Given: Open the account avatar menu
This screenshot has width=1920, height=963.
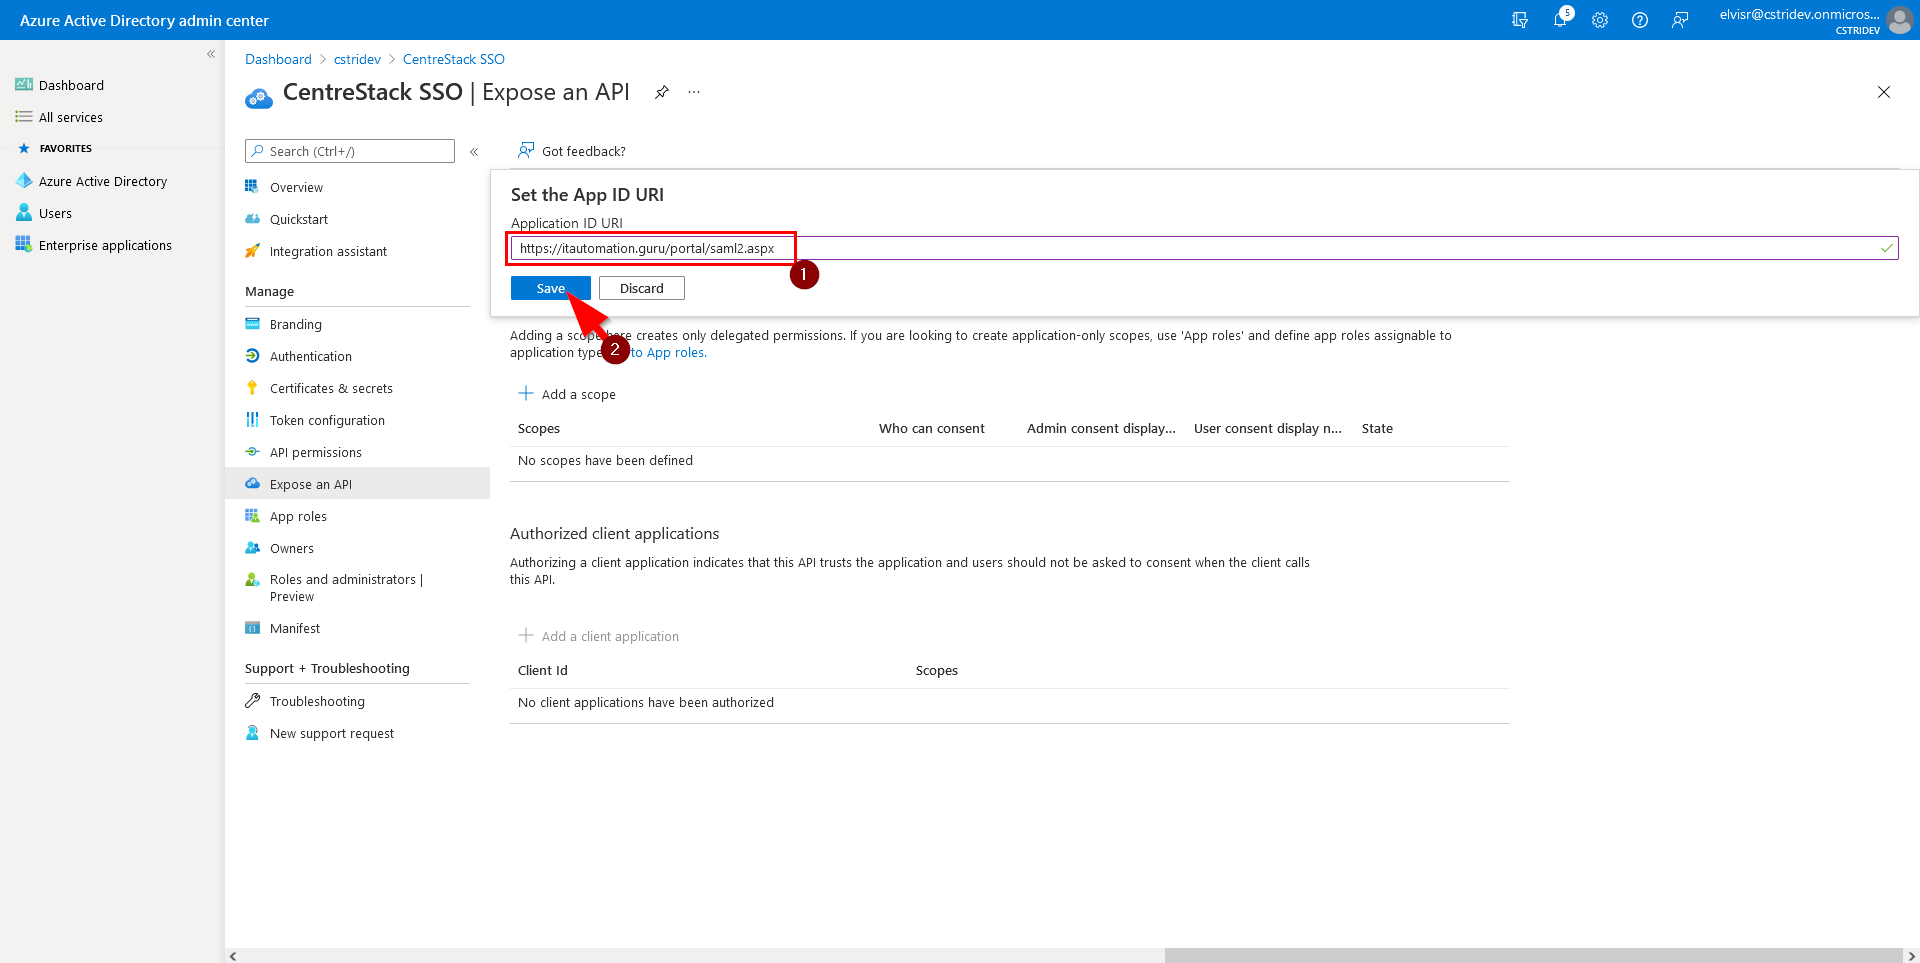Looking at the screenshot, I should tap(1899, 20).
